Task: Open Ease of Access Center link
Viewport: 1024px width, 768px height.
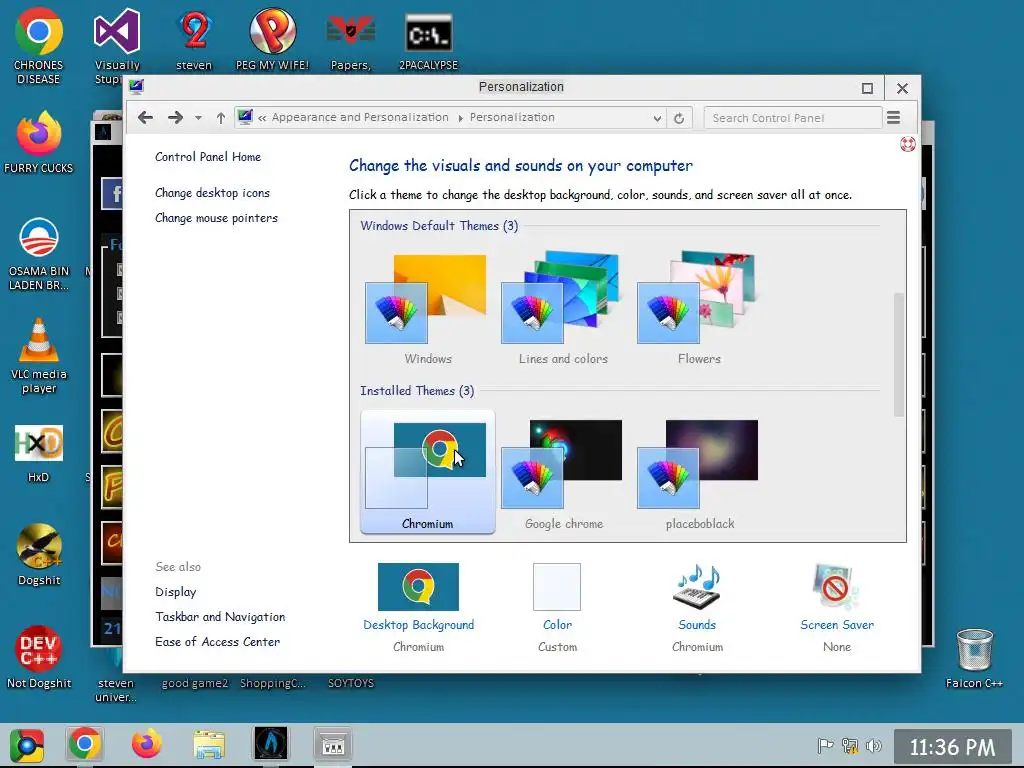Action: pos(217,641)
